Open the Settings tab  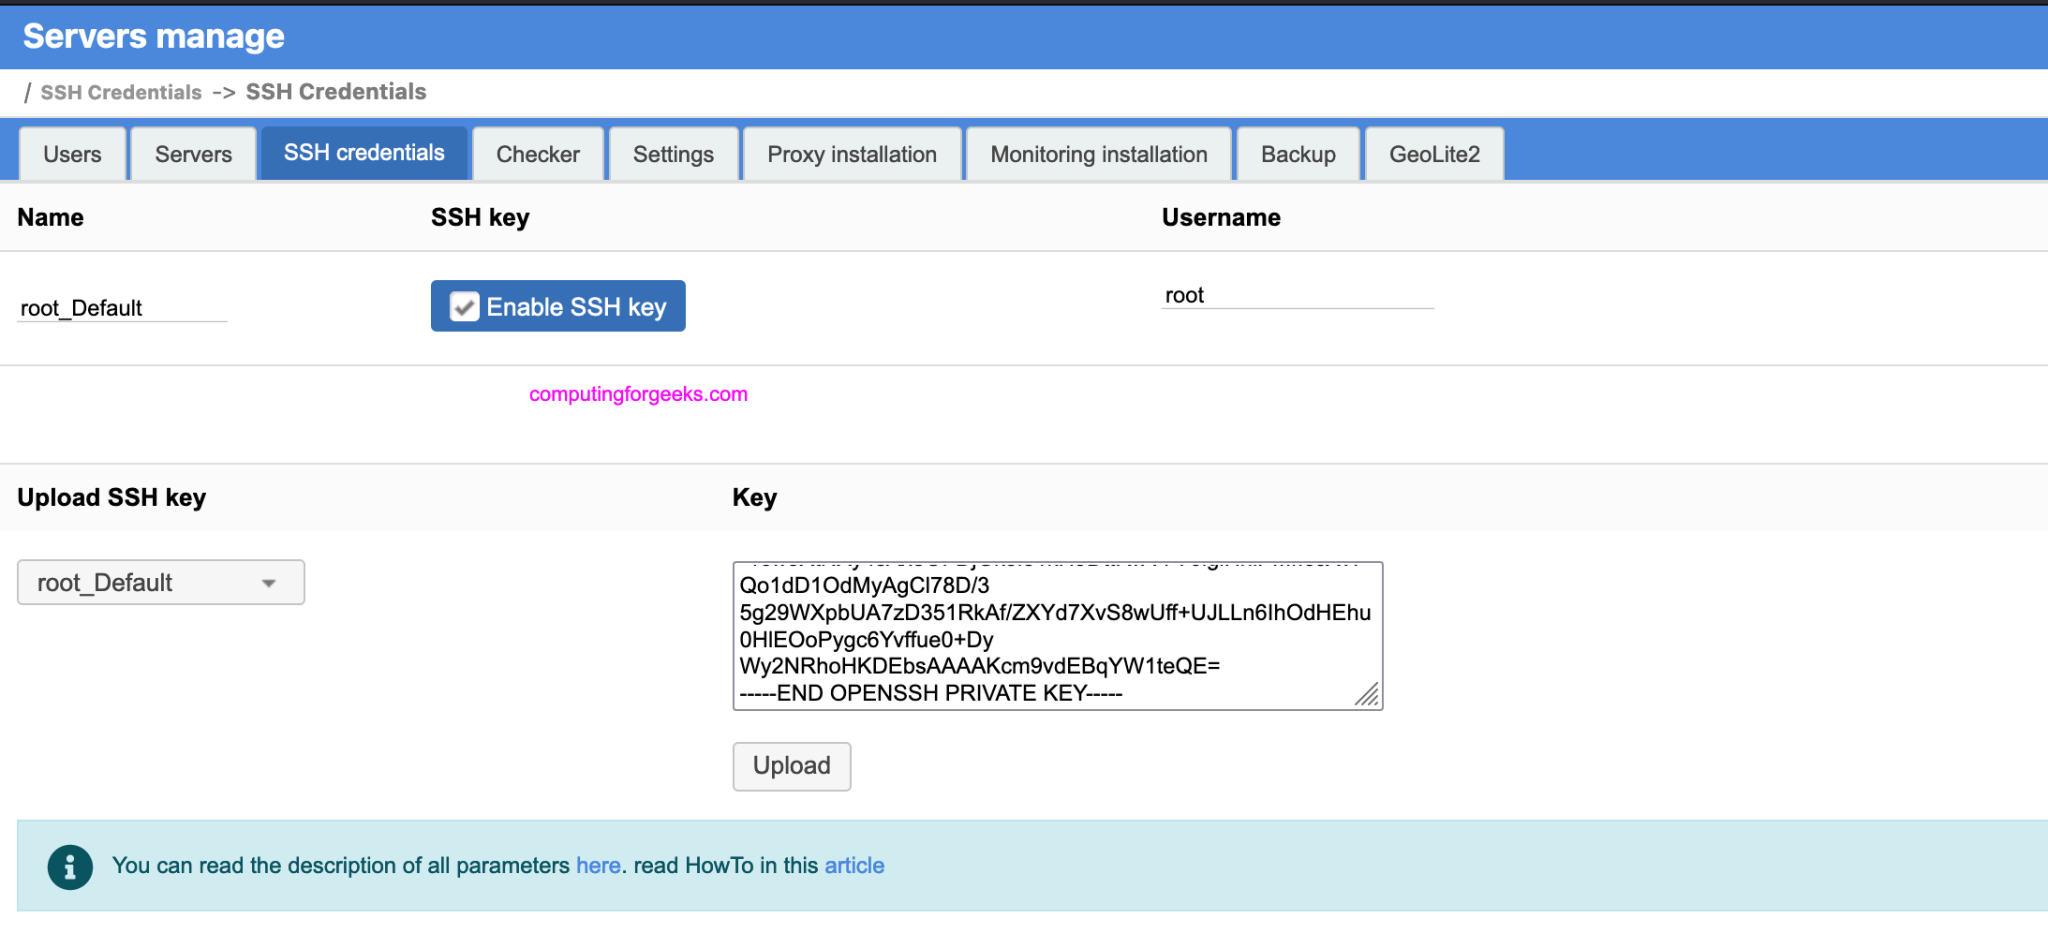(x=672, y=154)
